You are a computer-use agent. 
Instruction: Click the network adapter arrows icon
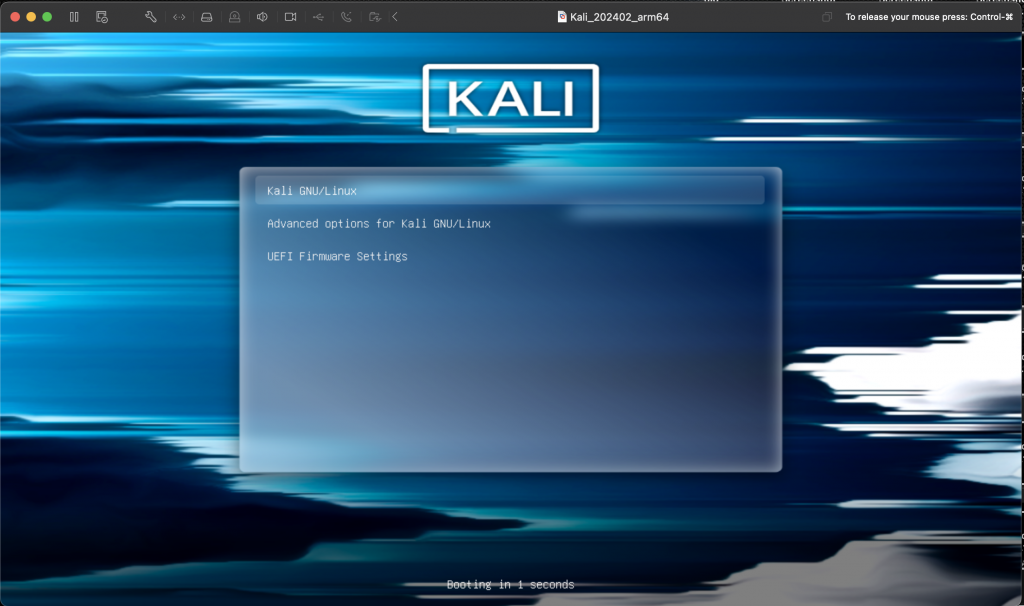pyautogui.click(x=179, y=17)
